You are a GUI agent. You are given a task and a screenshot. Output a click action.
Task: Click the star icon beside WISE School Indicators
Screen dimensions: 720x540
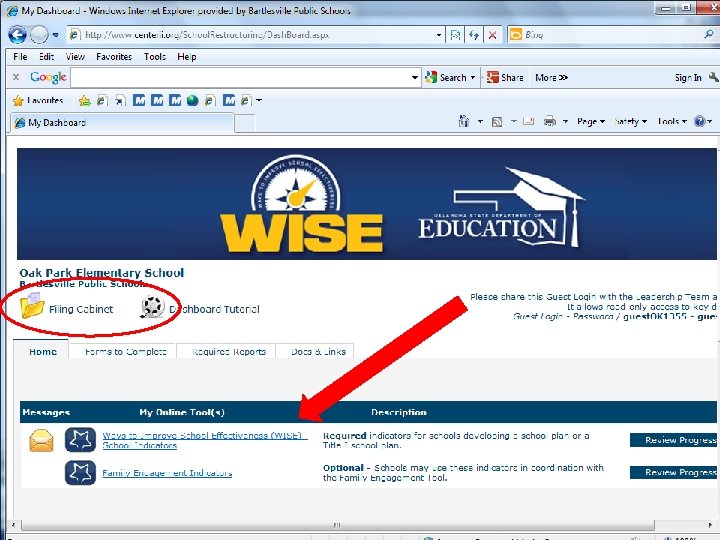click(x=80, y=440)
